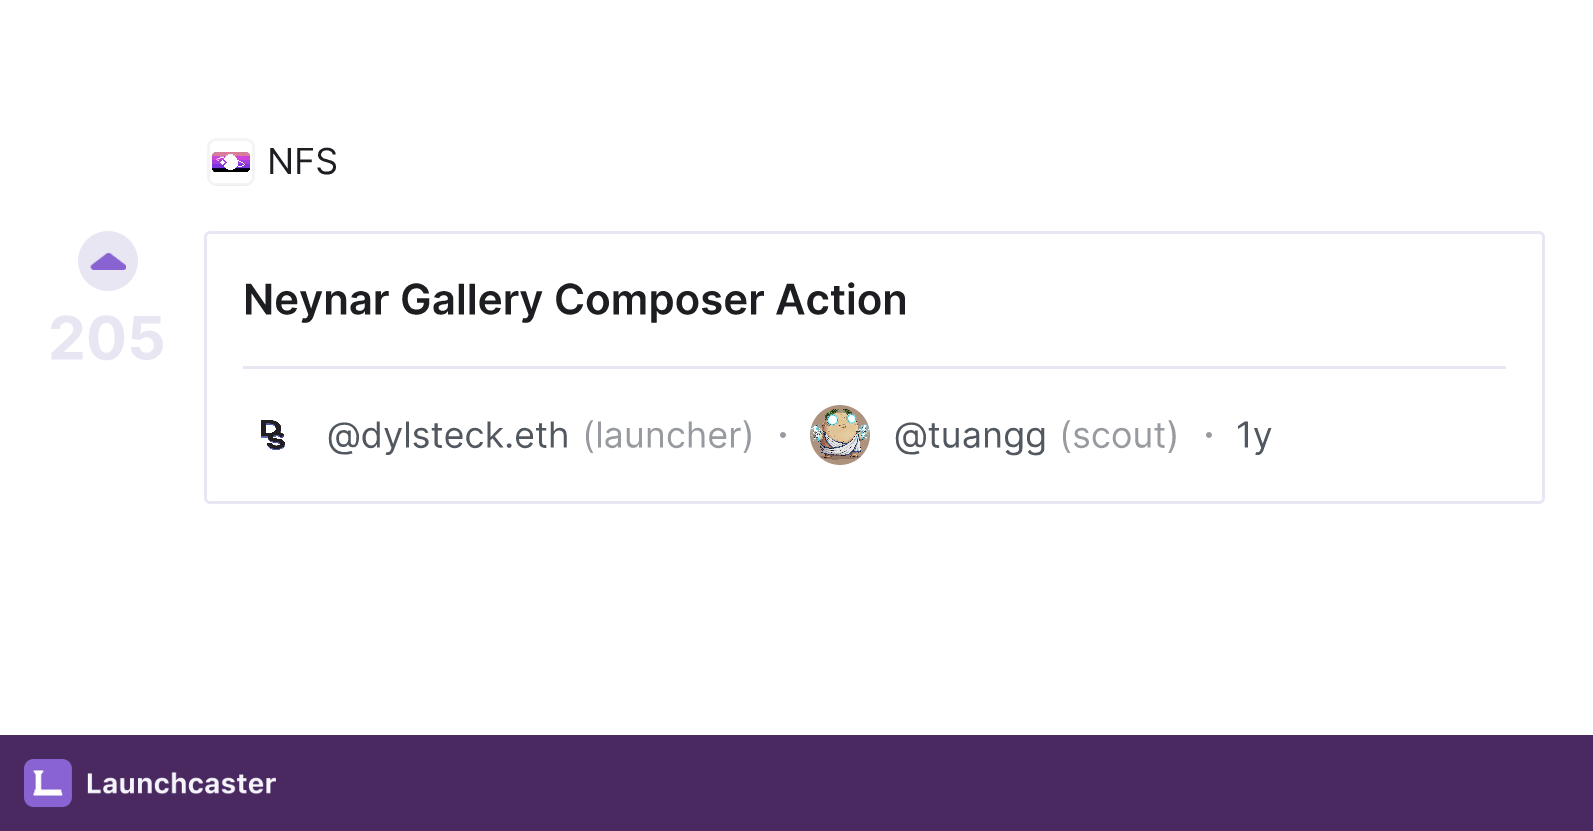Screen dimensions: 1593x831
Task: Open the NFS channel via its badge icon
Action: (231, 162)
